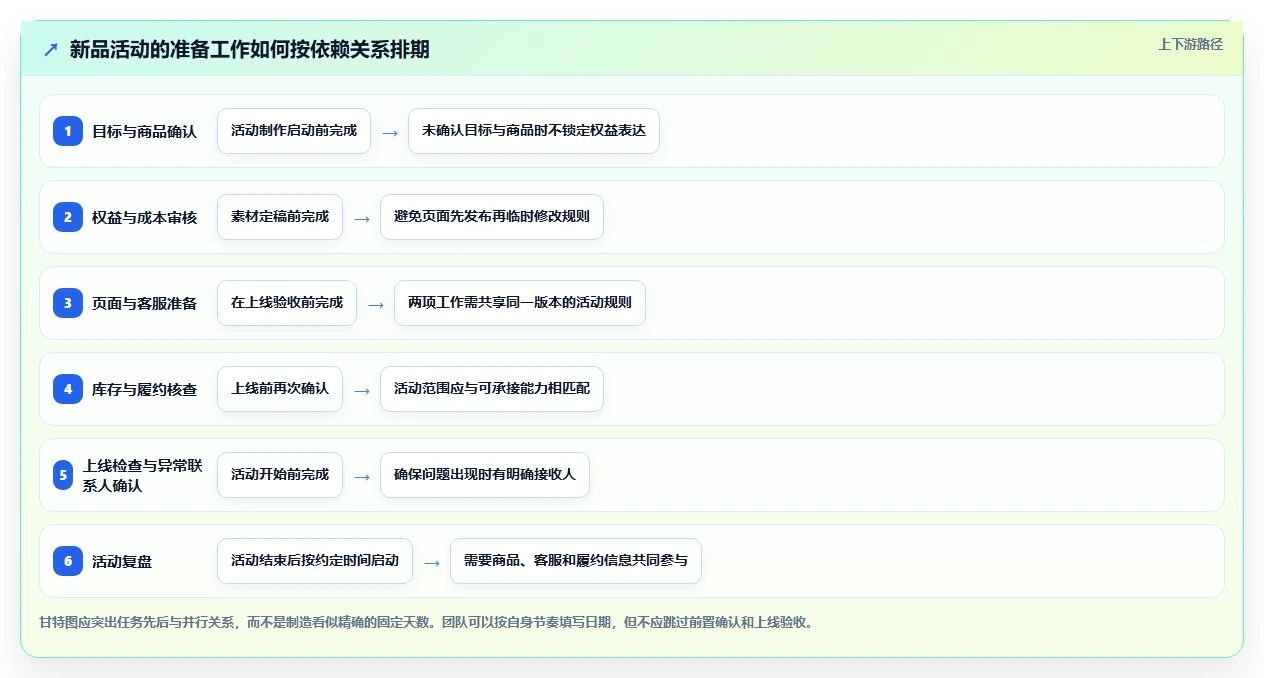Click the arrow after 素材定稿前完成
The height and width of the screenshot is (678, 1264).
[362, 218]
